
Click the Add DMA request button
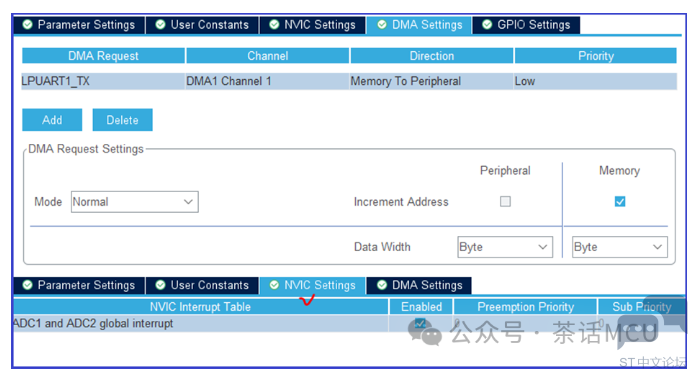point(52,120)
